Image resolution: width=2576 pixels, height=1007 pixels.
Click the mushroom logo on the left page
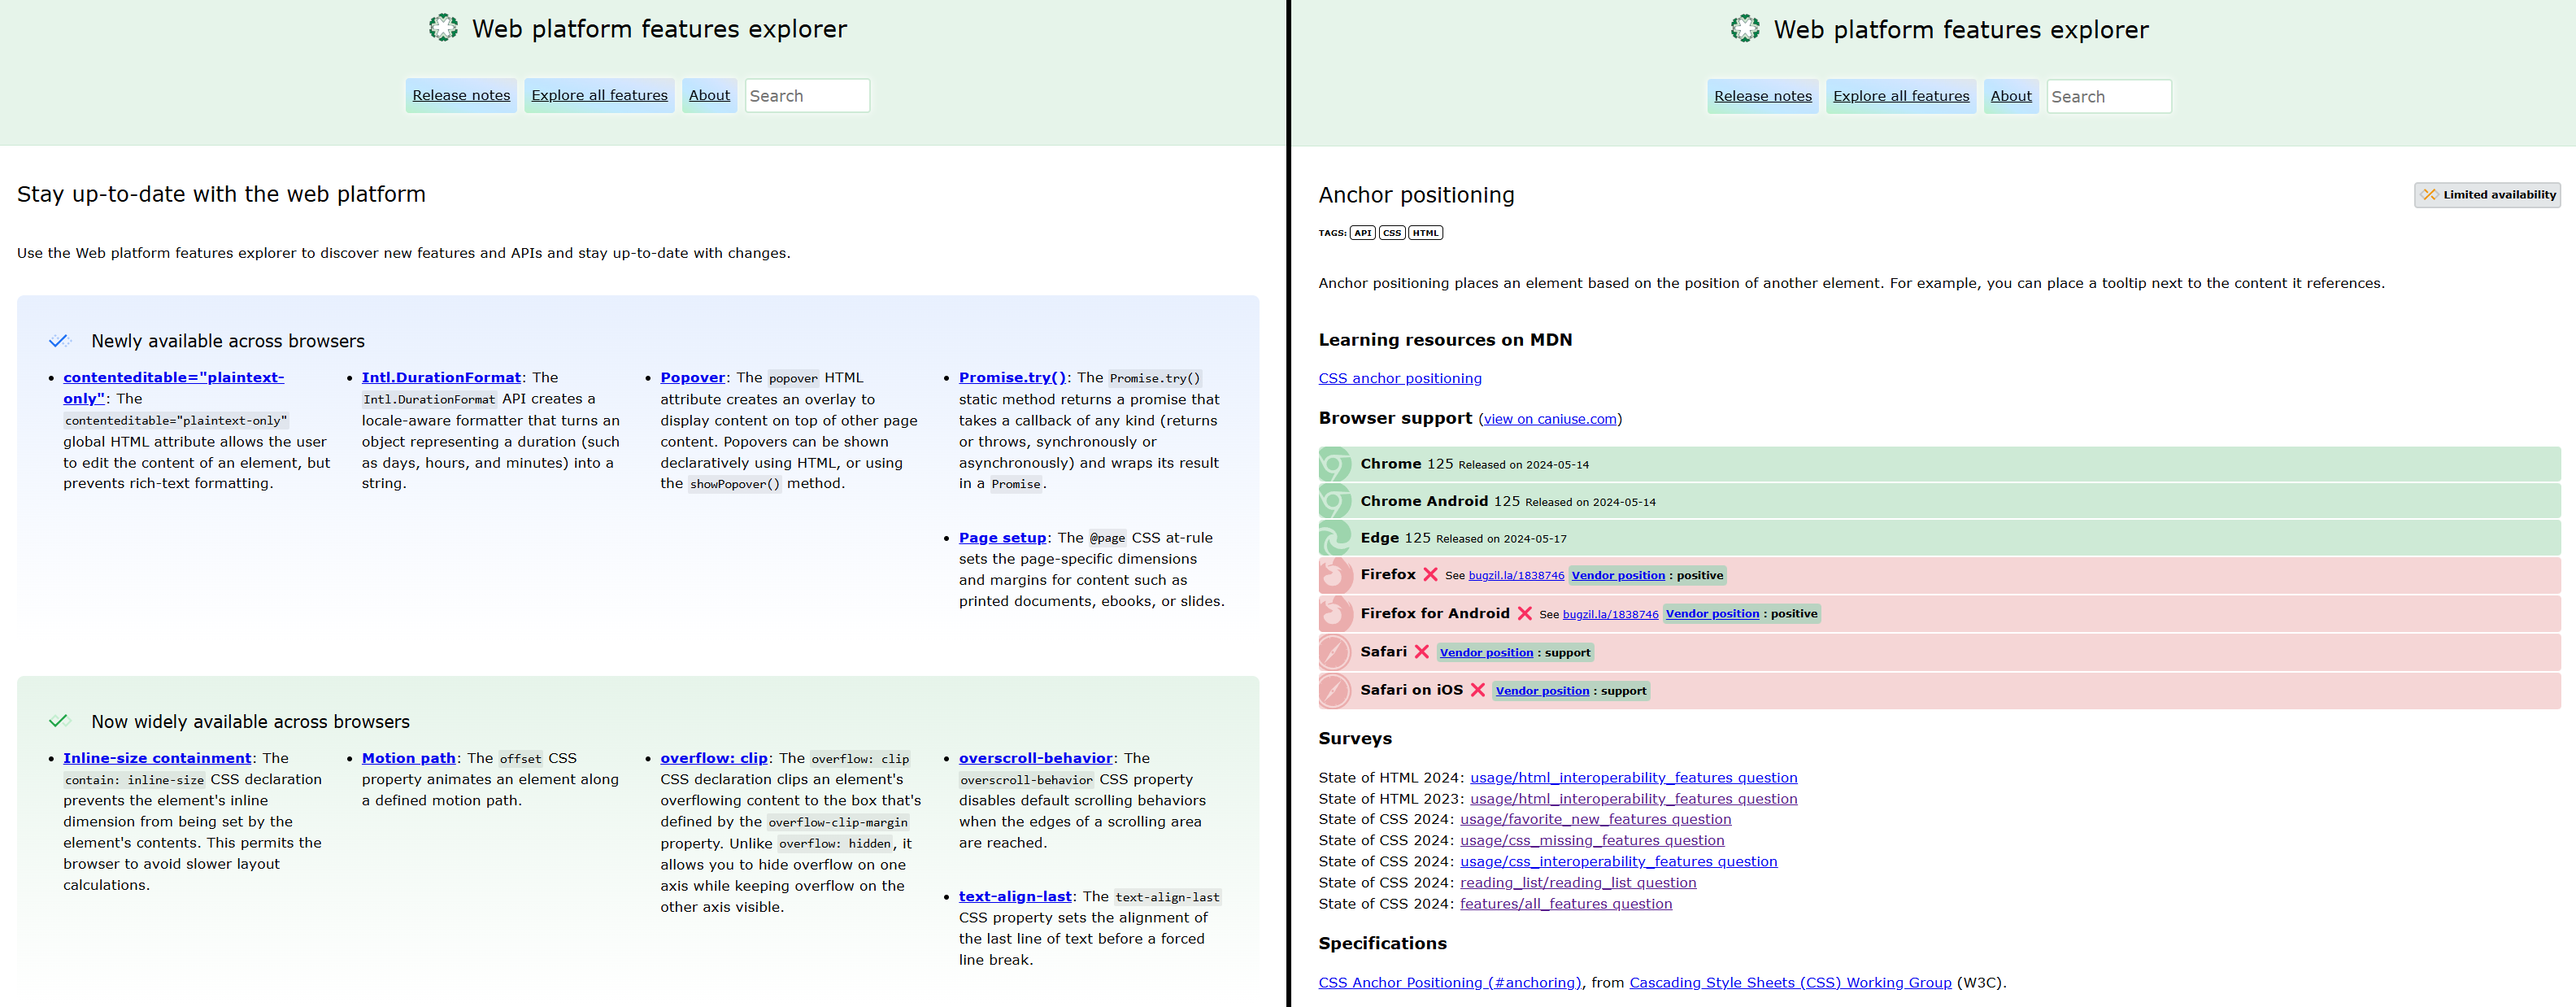point(443,27)
